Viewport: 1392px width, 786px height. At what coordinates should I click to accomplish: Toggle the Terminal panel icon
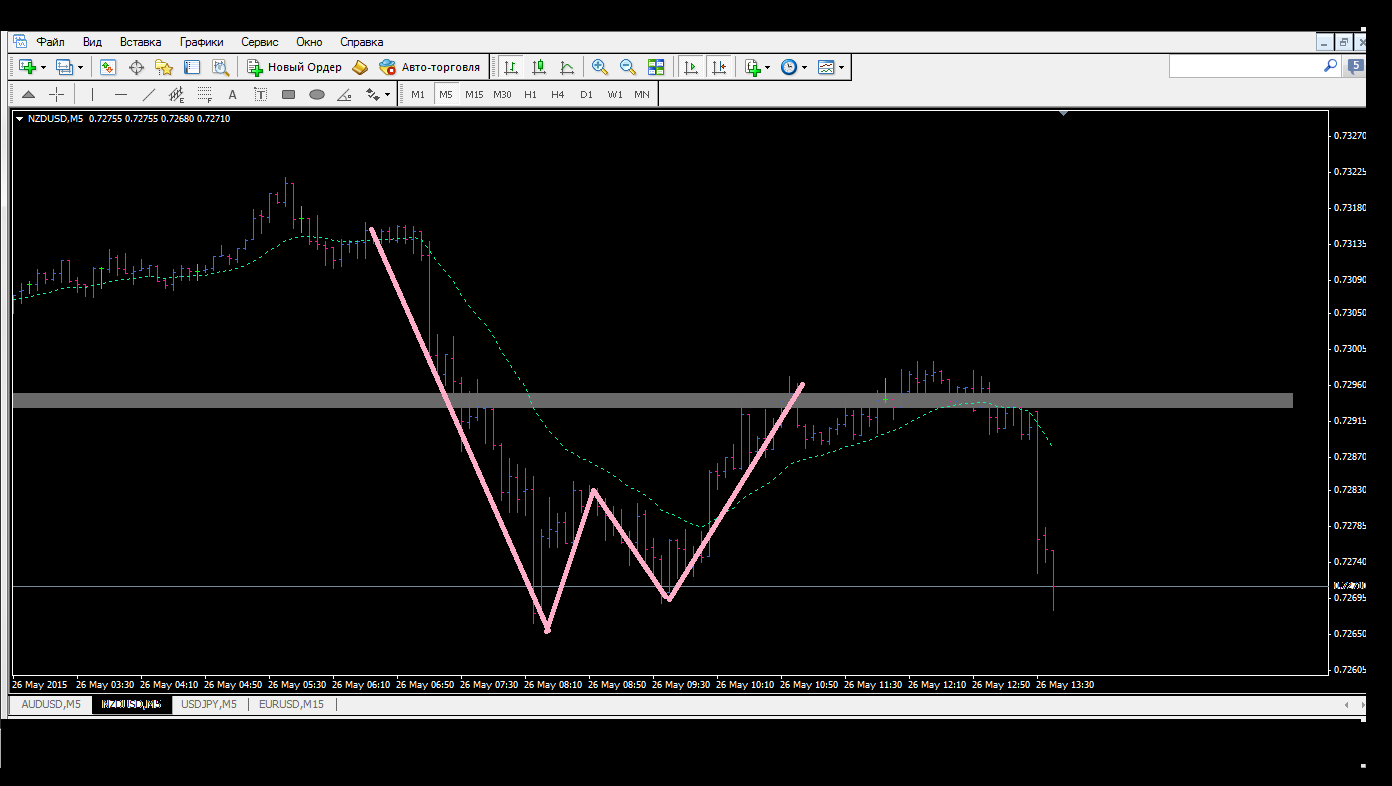[192, 67]
